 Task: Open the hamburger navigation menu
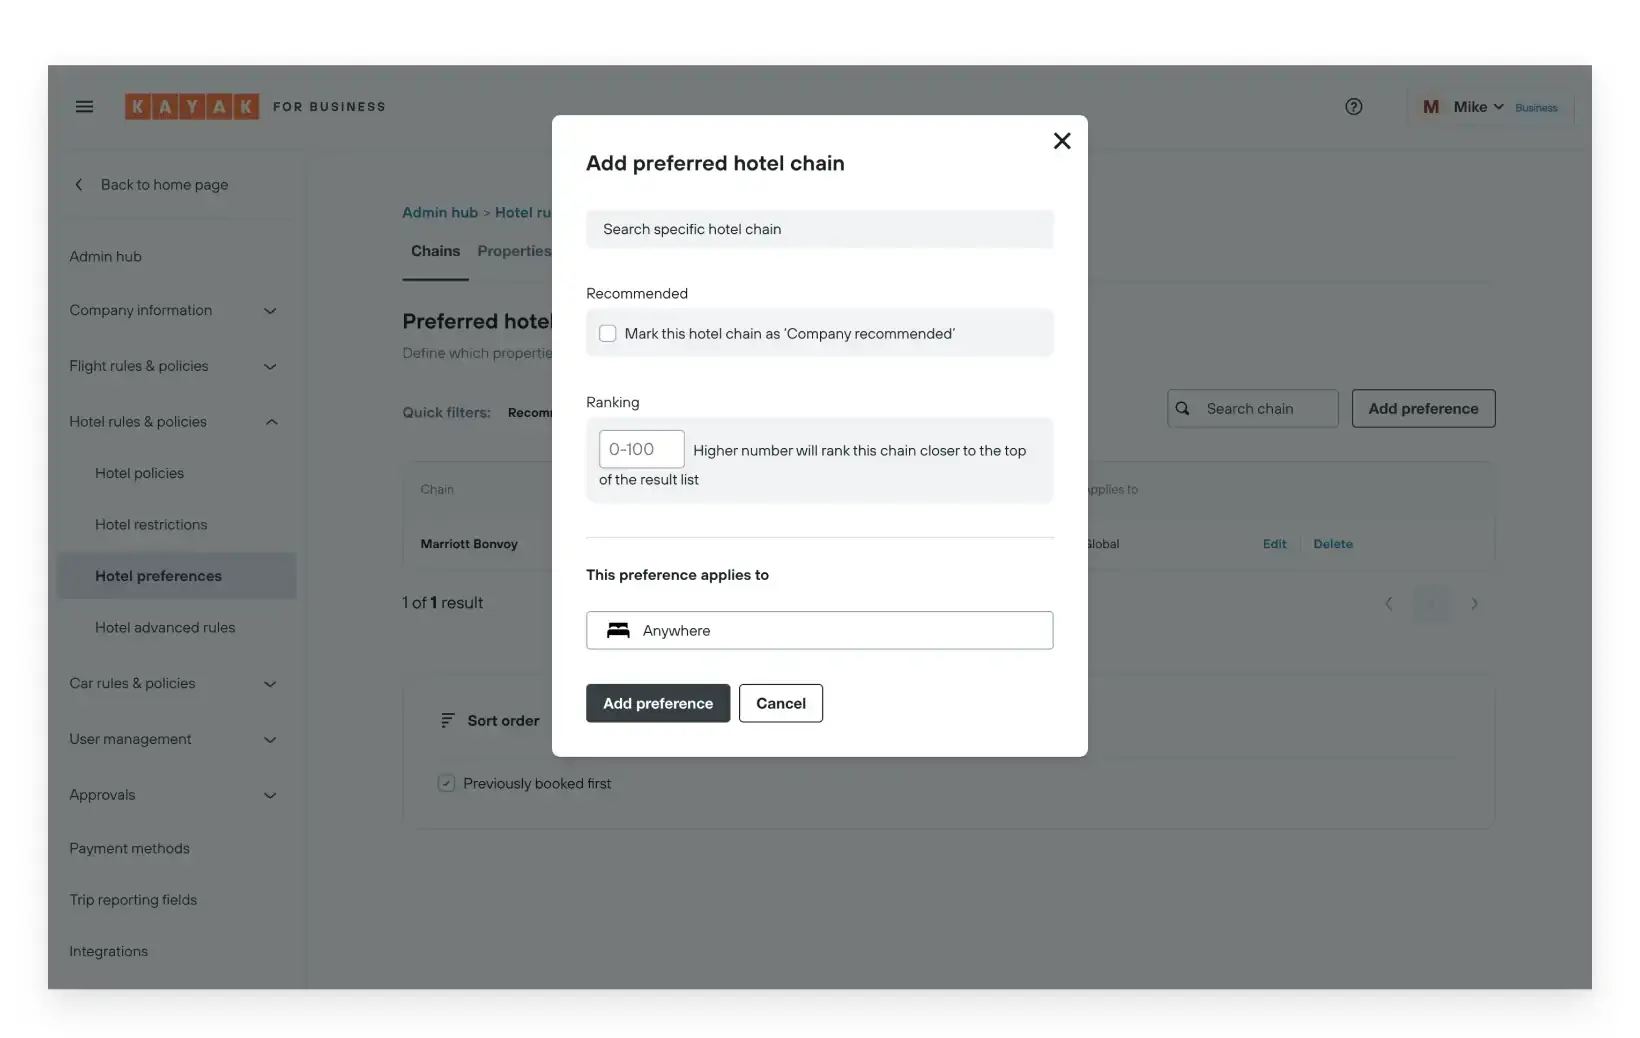[x=84, y=107]
